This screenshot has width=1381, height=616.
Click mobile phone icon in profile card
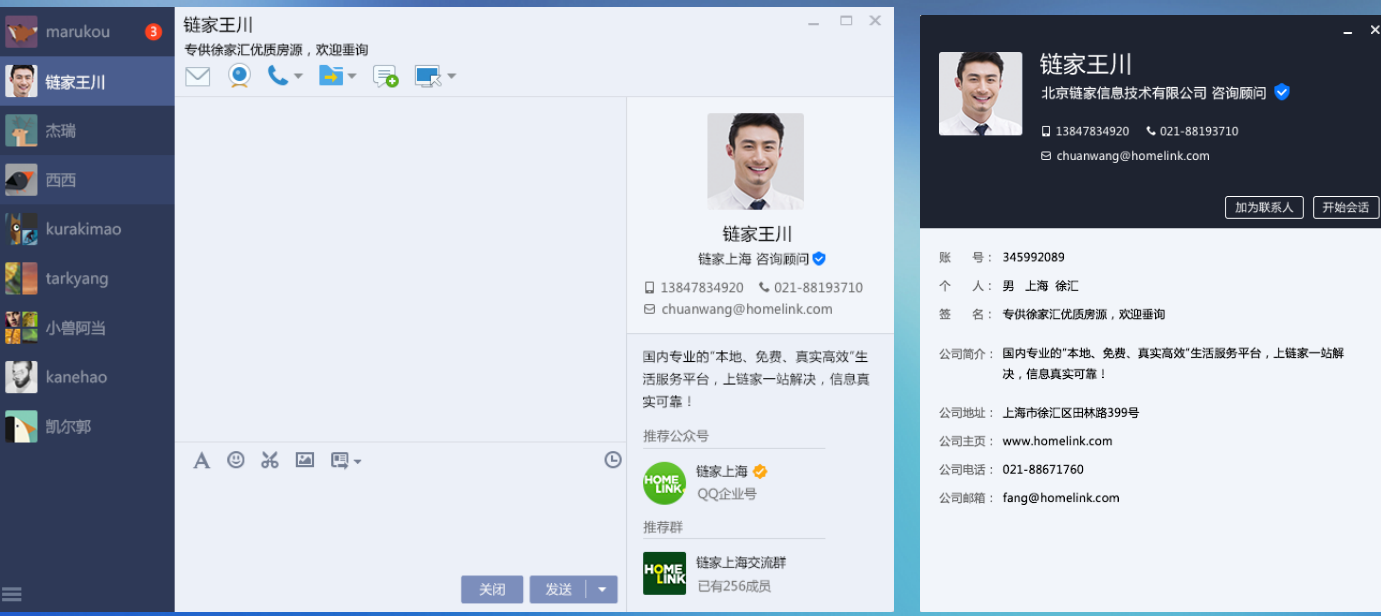1046,131
